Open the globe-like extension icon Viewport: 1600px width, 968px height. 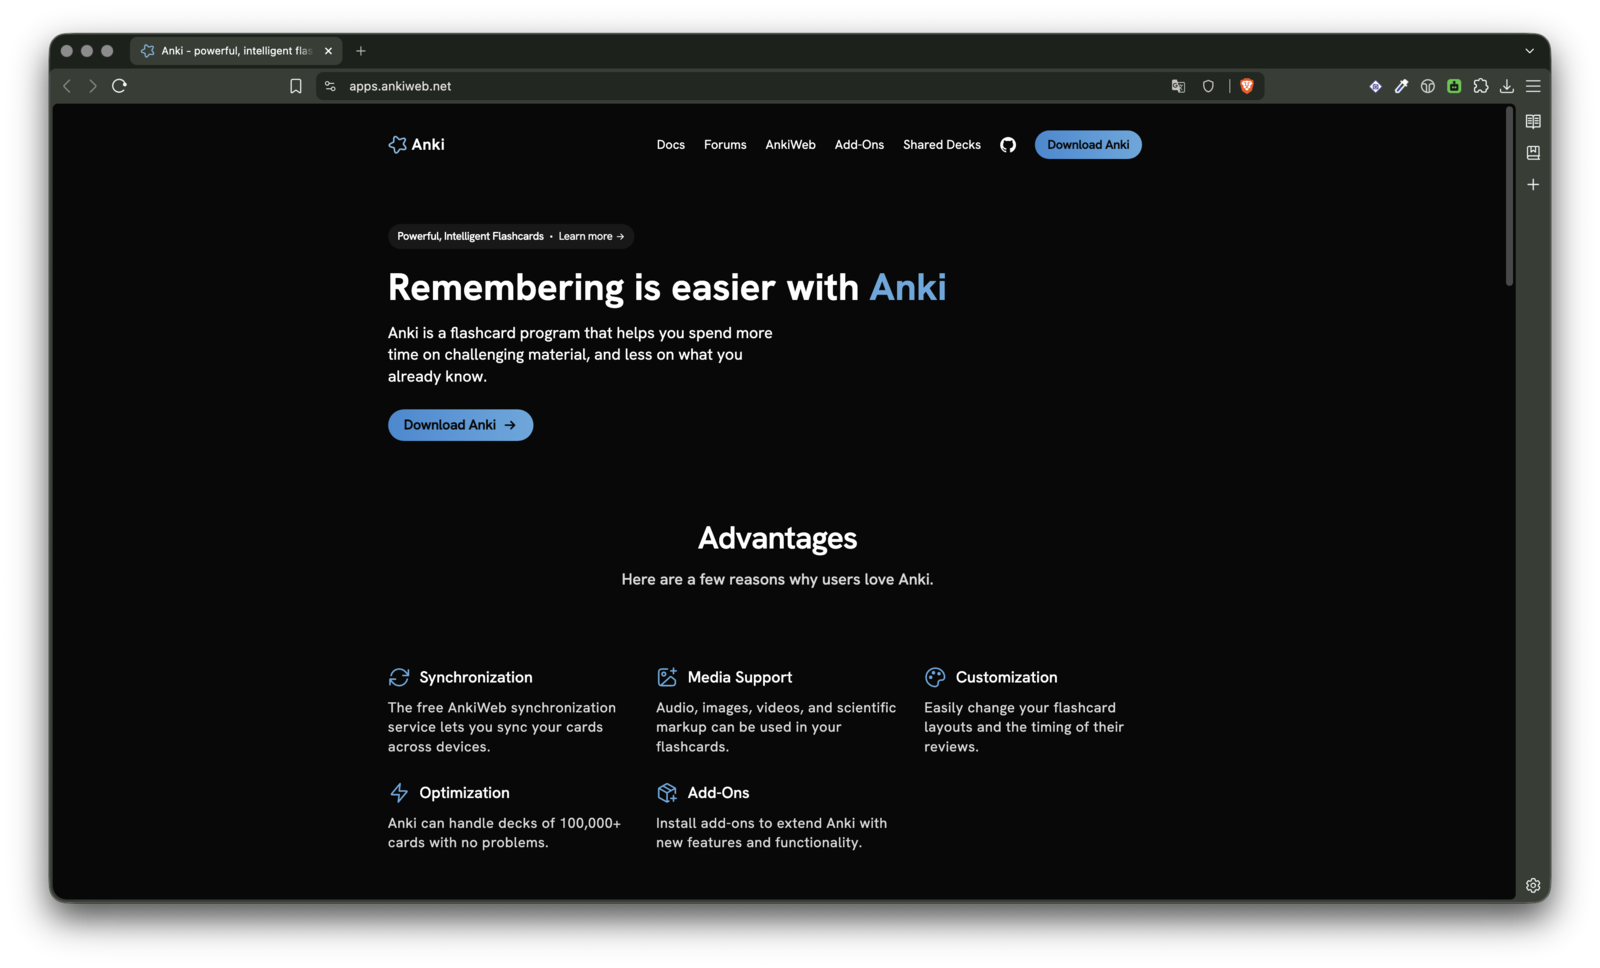(1428, 87)
